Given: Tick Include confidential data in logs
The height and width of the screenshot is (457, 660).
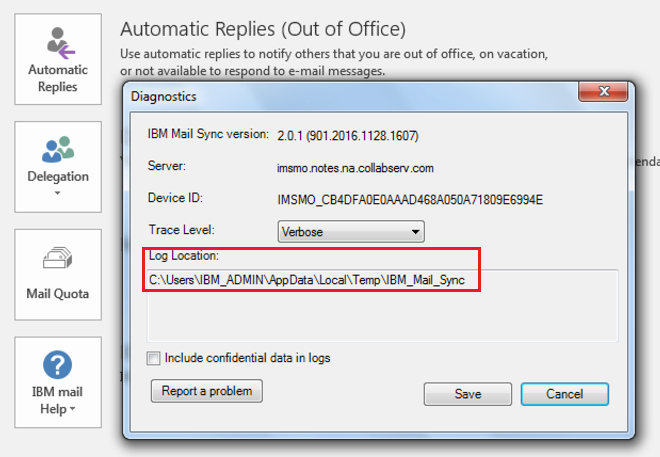Looking at the screenshot, I should (153, 358).
